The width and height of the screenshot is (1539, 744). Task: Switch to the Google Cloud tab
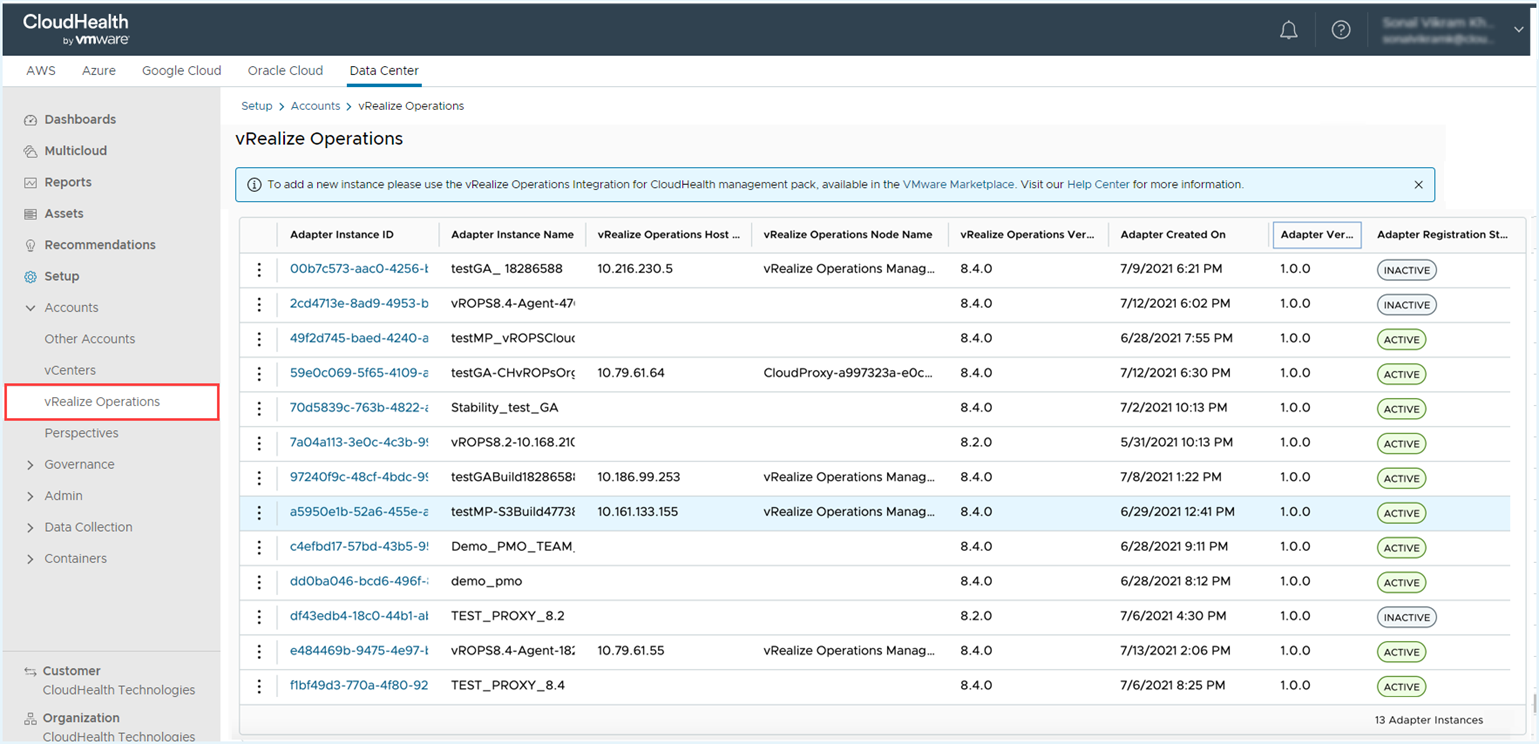coord(182,71)
